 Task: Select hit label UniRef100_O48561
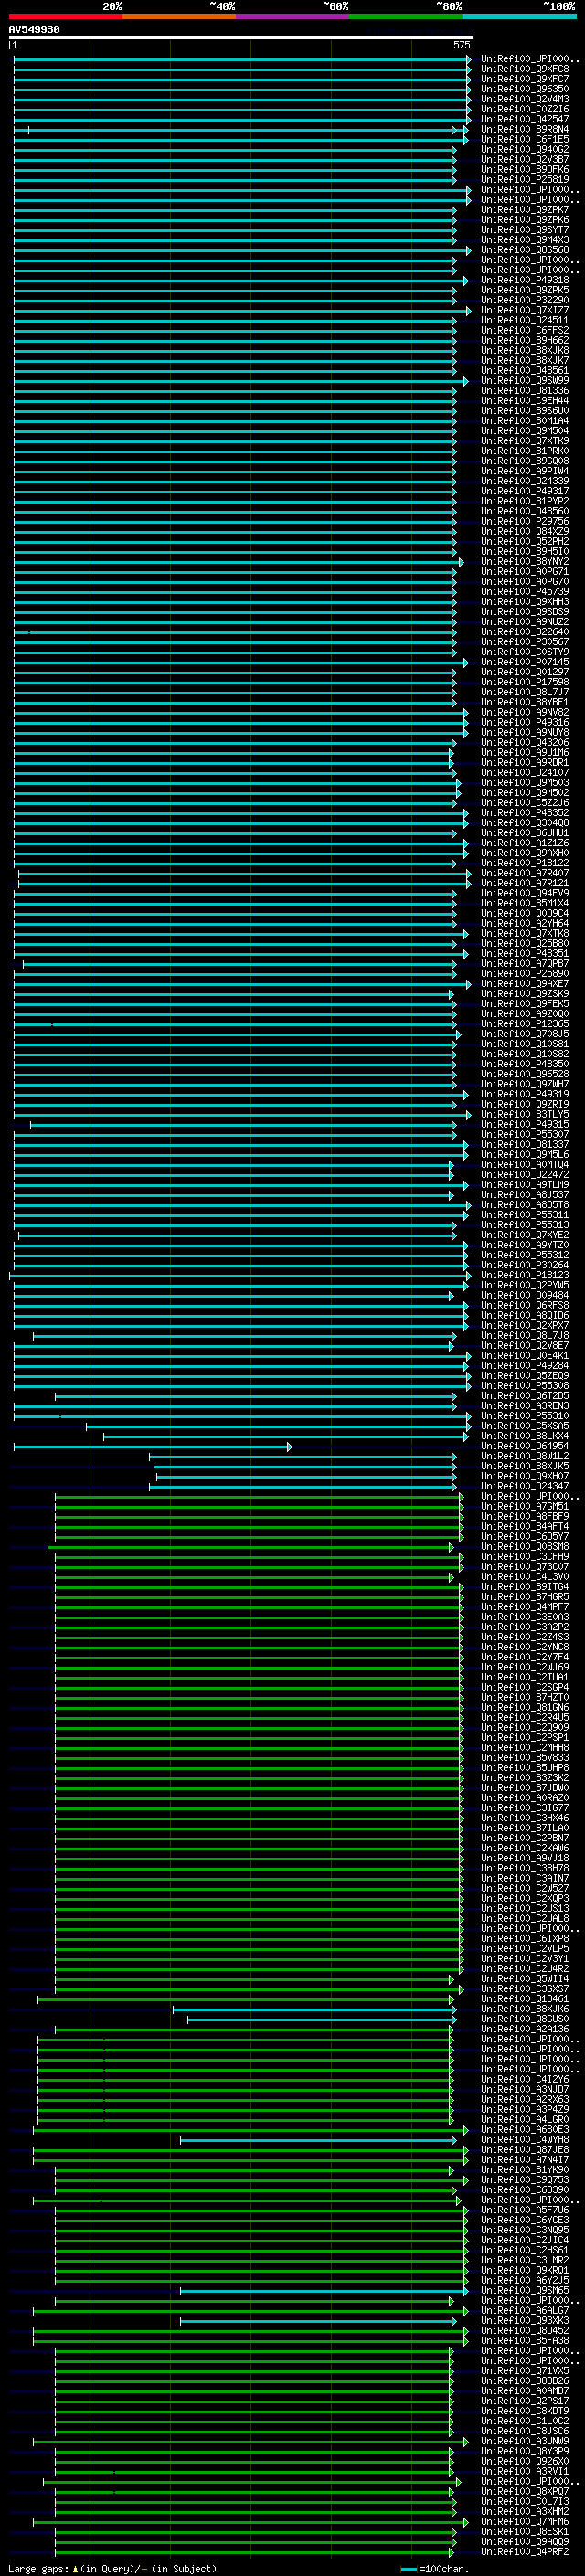[525, 370]
